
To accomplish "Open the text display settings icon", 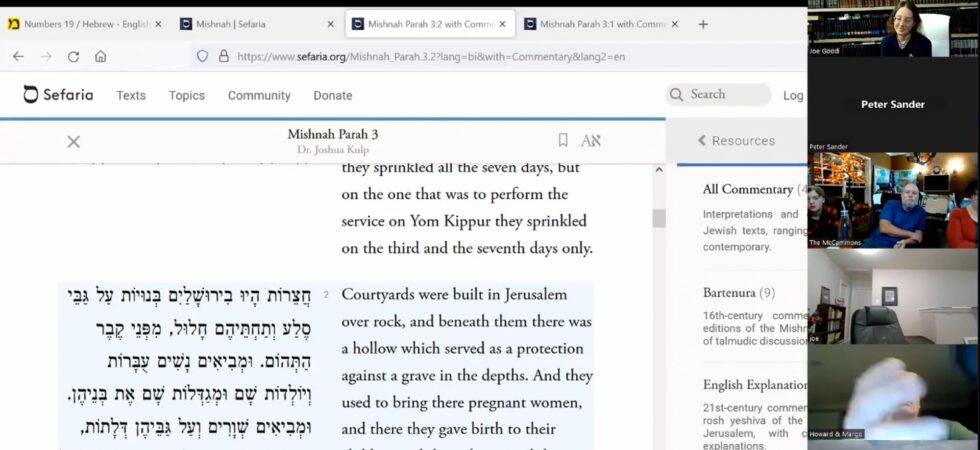I will [x=591, y=141].
